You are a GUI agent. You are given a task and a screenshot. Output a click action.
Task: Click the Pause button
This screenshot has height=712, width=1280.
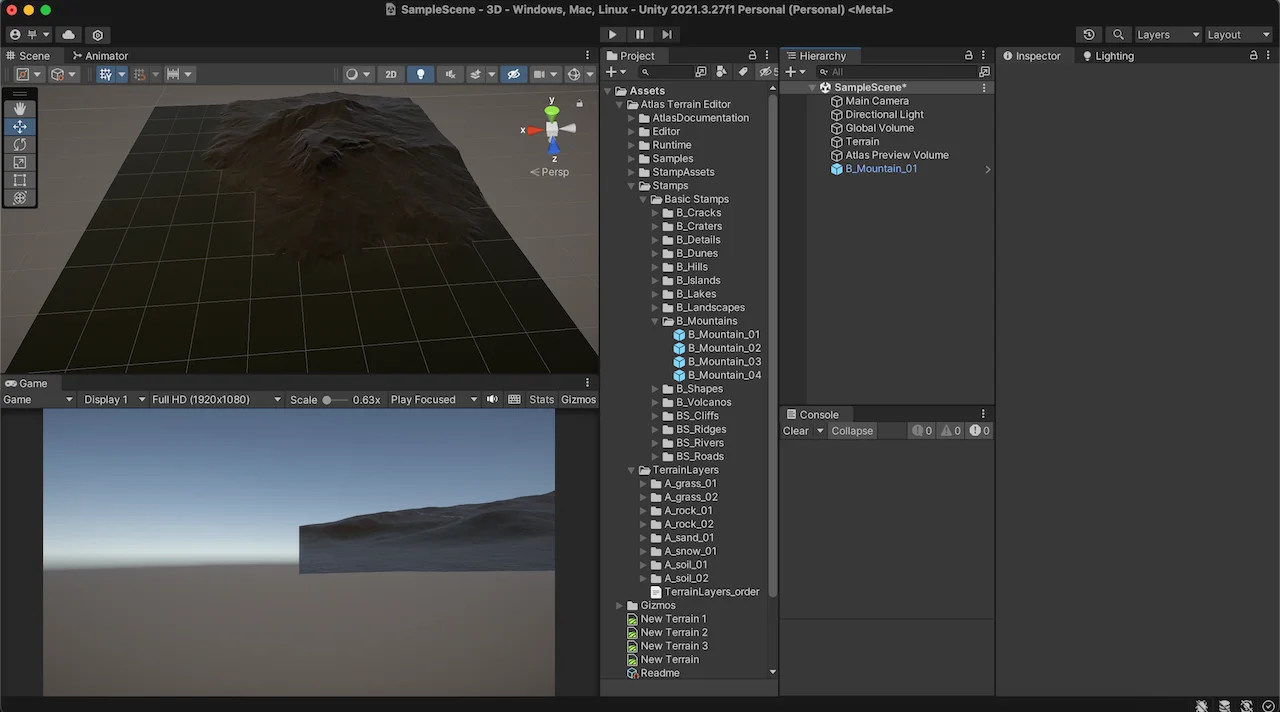pyautogui.click(x=640, y=35)
